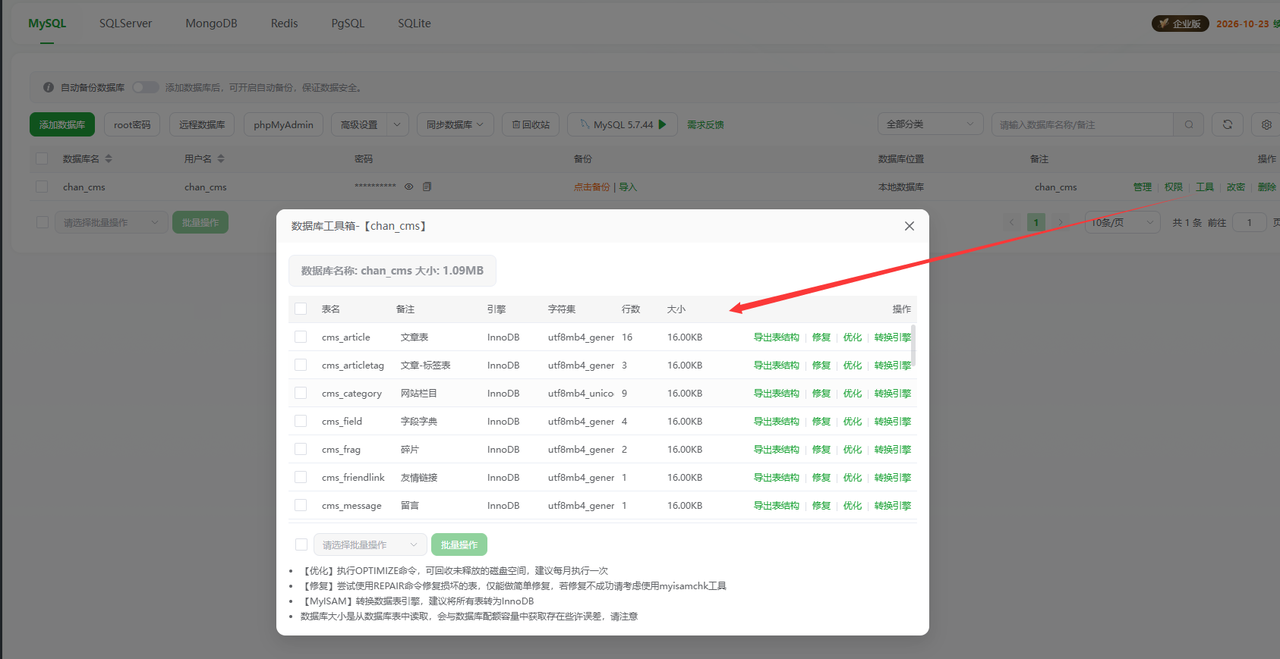Check the cms_article table checkbox

[x=301, y=337]
